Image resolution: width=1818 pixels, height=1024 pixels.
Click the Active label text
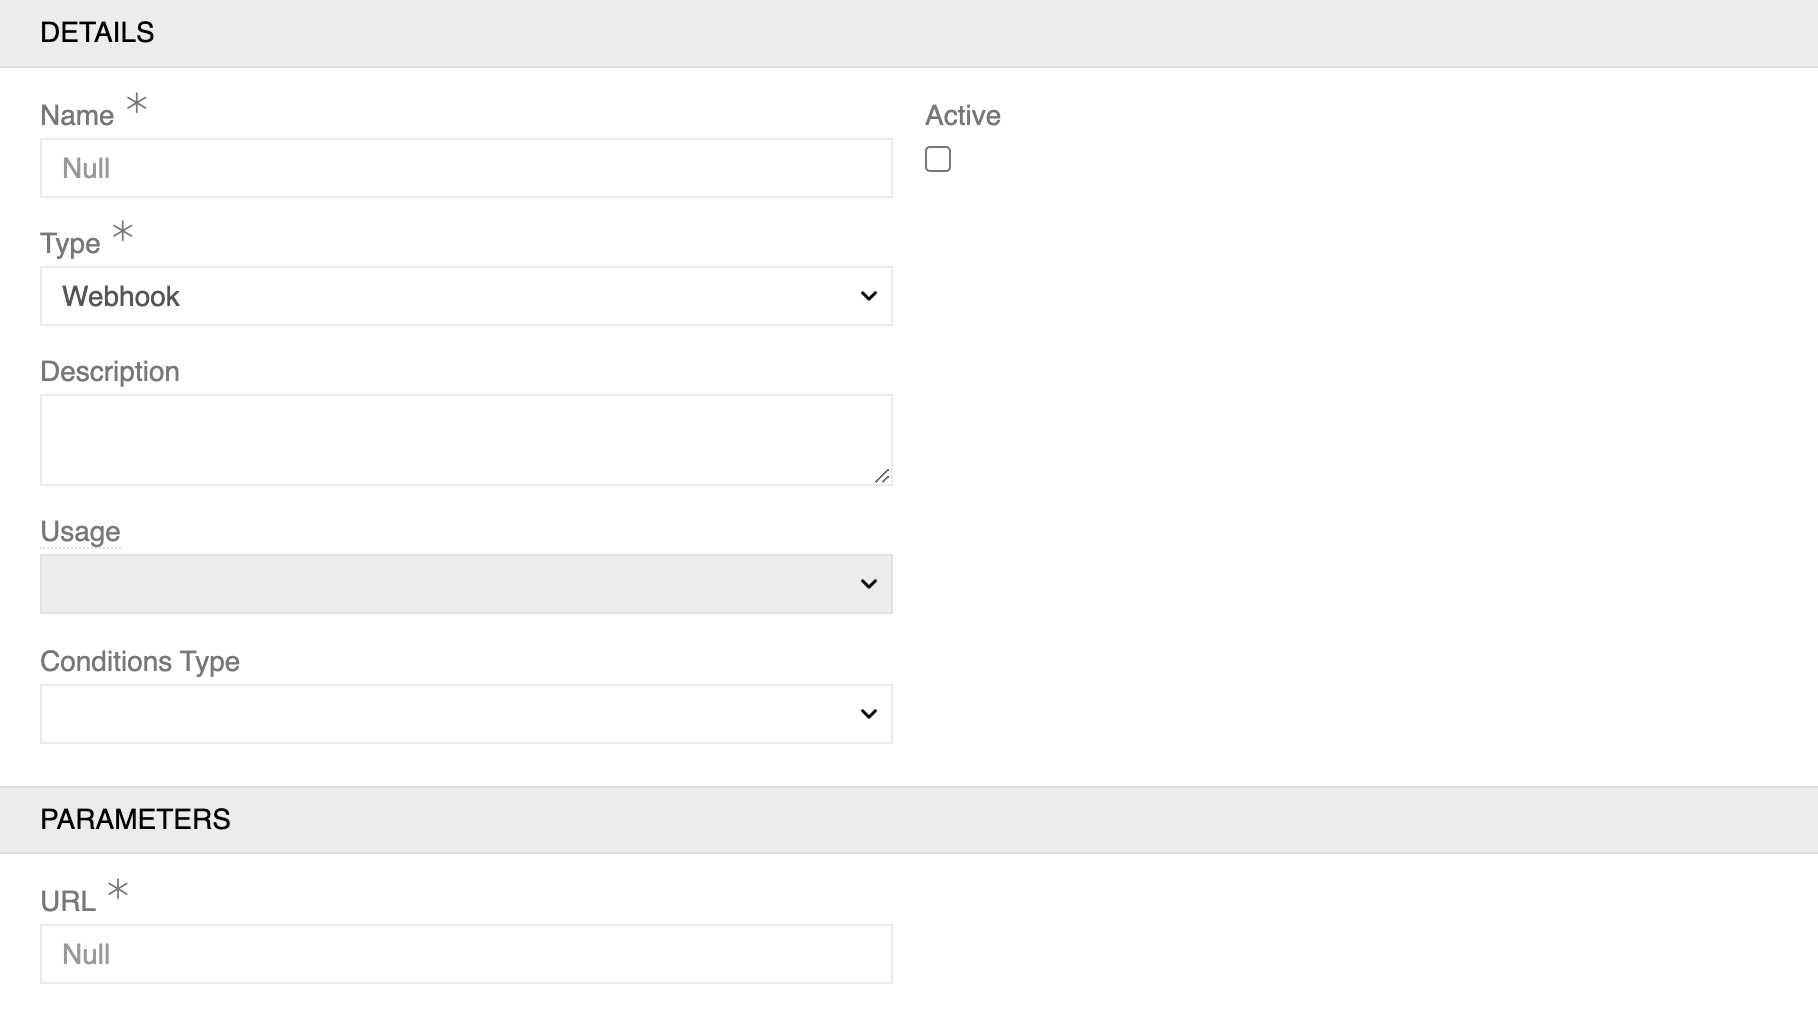coord(962,115)
